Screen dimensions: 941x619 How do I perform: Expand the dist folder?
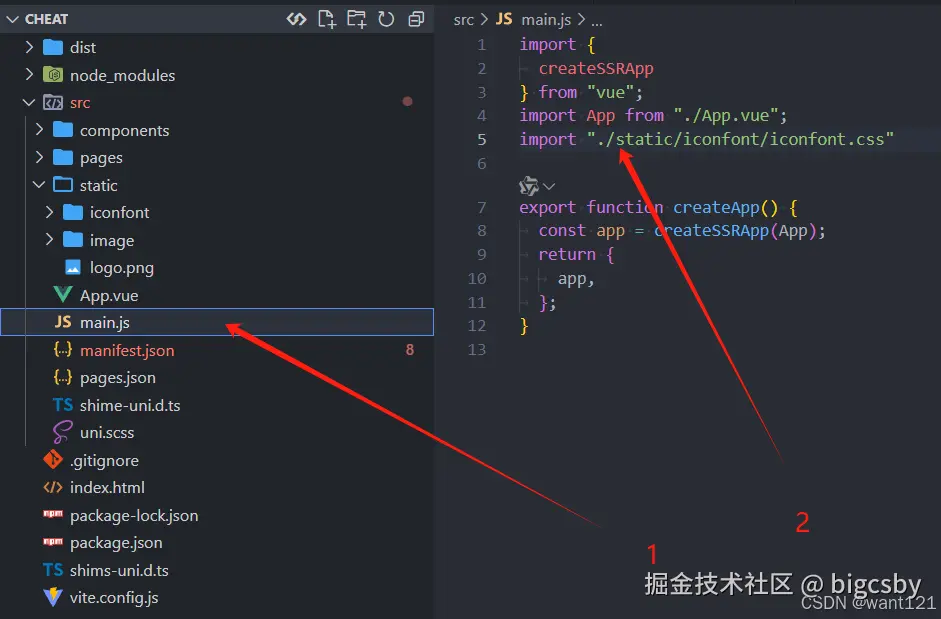click(28, 46)
